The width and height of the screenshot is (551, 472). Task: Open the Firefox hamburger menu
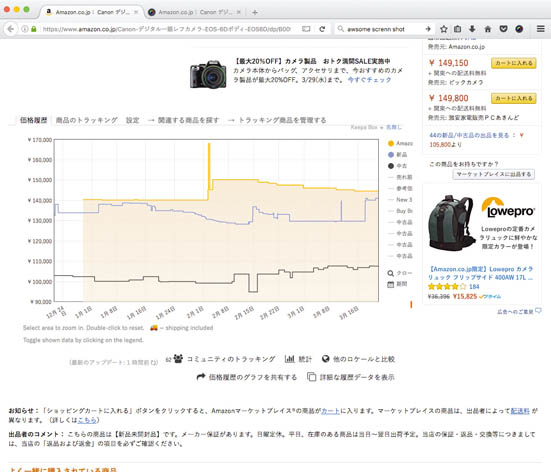[x=540, y=29]
